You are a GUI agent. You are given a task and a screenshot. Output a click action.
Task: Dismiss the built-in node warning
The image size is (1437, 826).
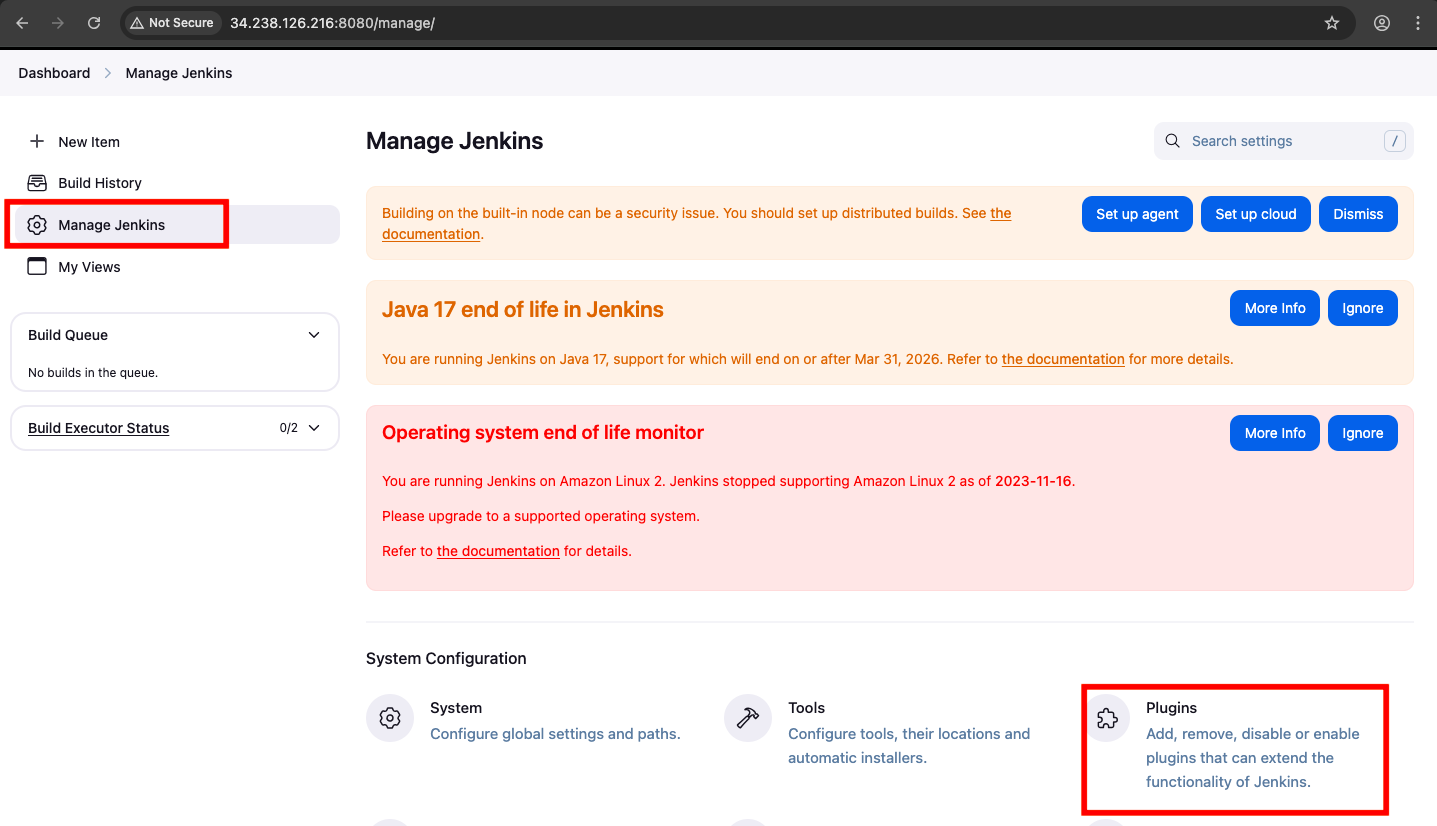click(1358, 214)
